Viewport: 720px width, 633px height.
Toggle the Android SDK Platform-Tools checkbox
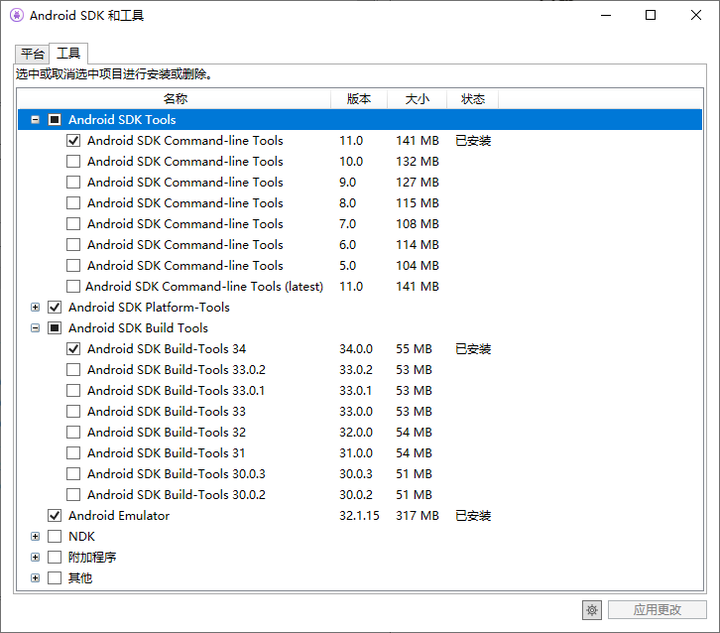click(x=55, y=308)
